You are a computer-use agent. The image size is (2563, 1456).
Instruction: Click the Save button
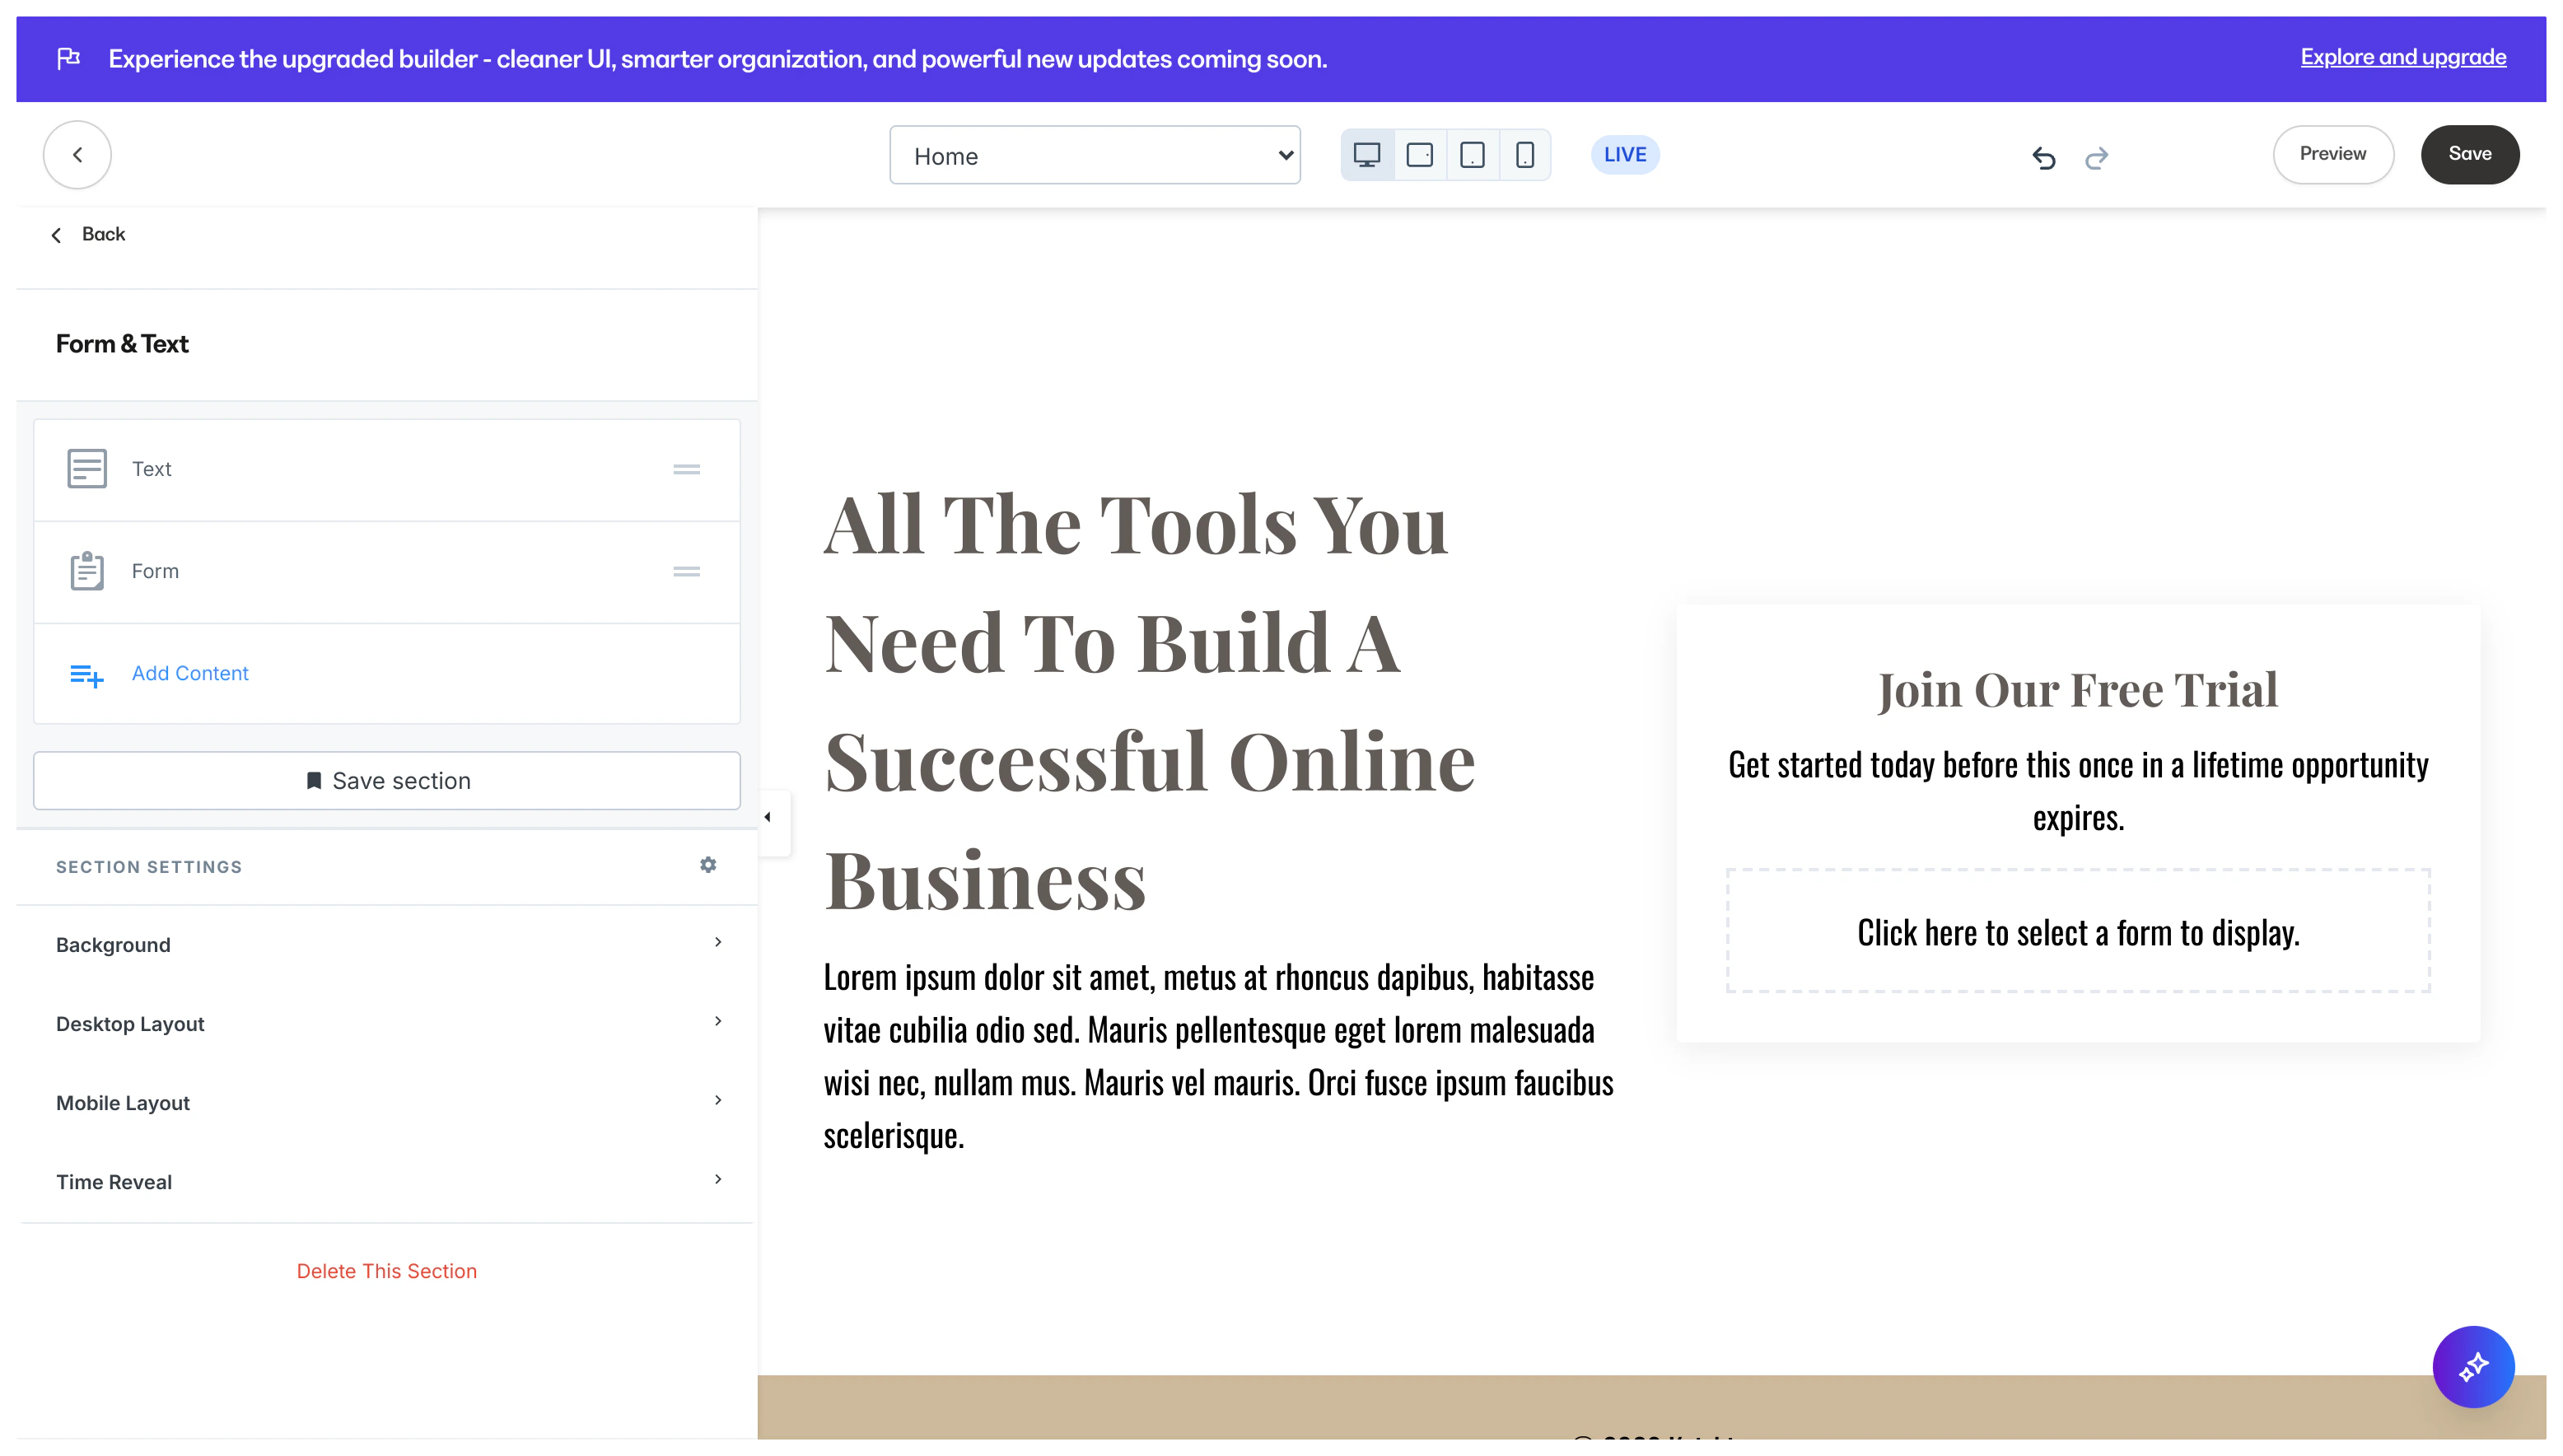[x=2470, y=154]
